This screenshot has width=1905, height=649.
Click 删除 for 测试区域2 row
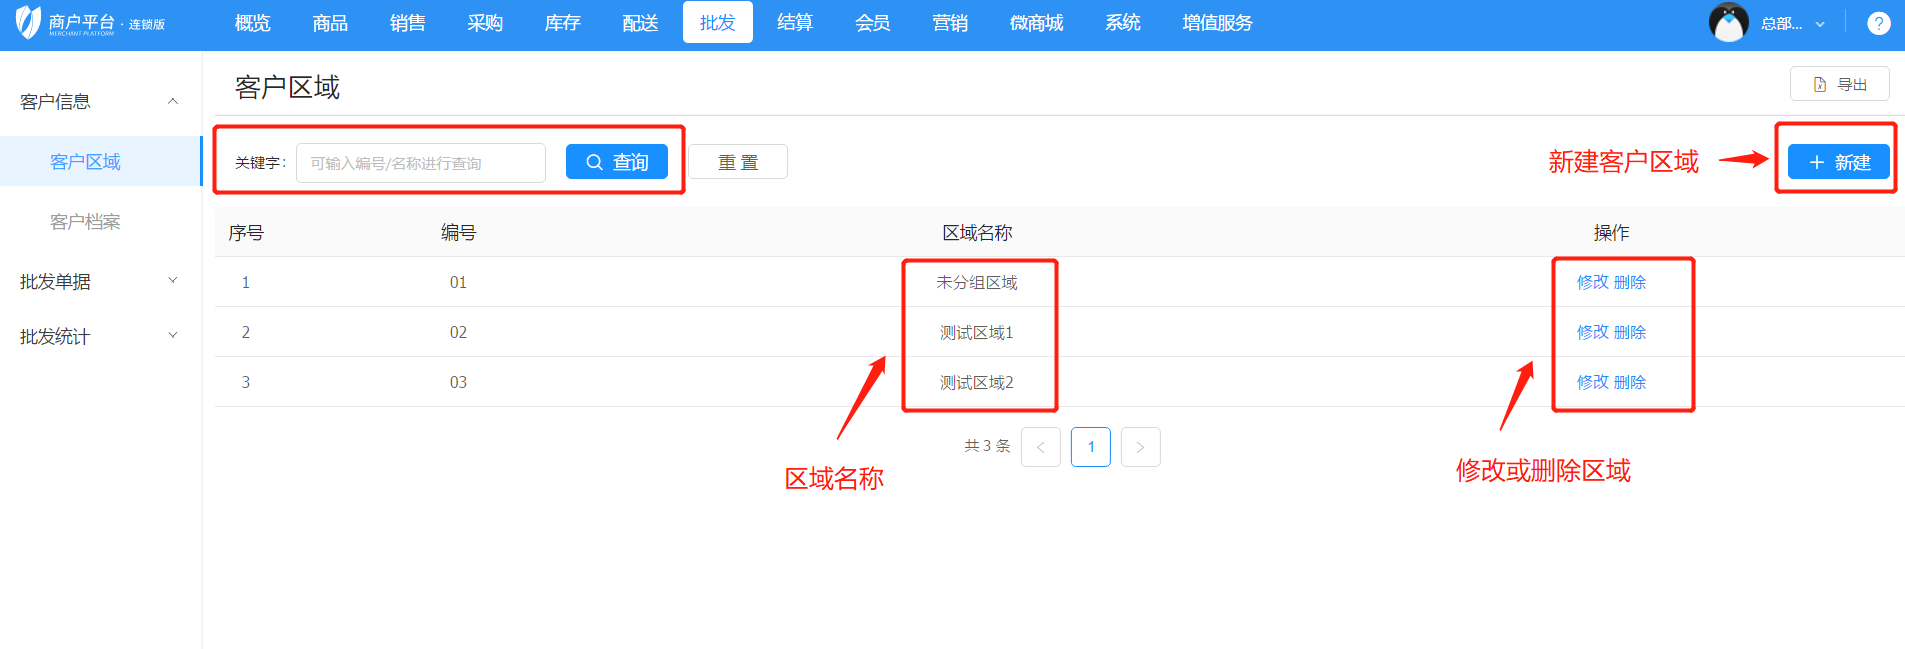coord(1630,382)
